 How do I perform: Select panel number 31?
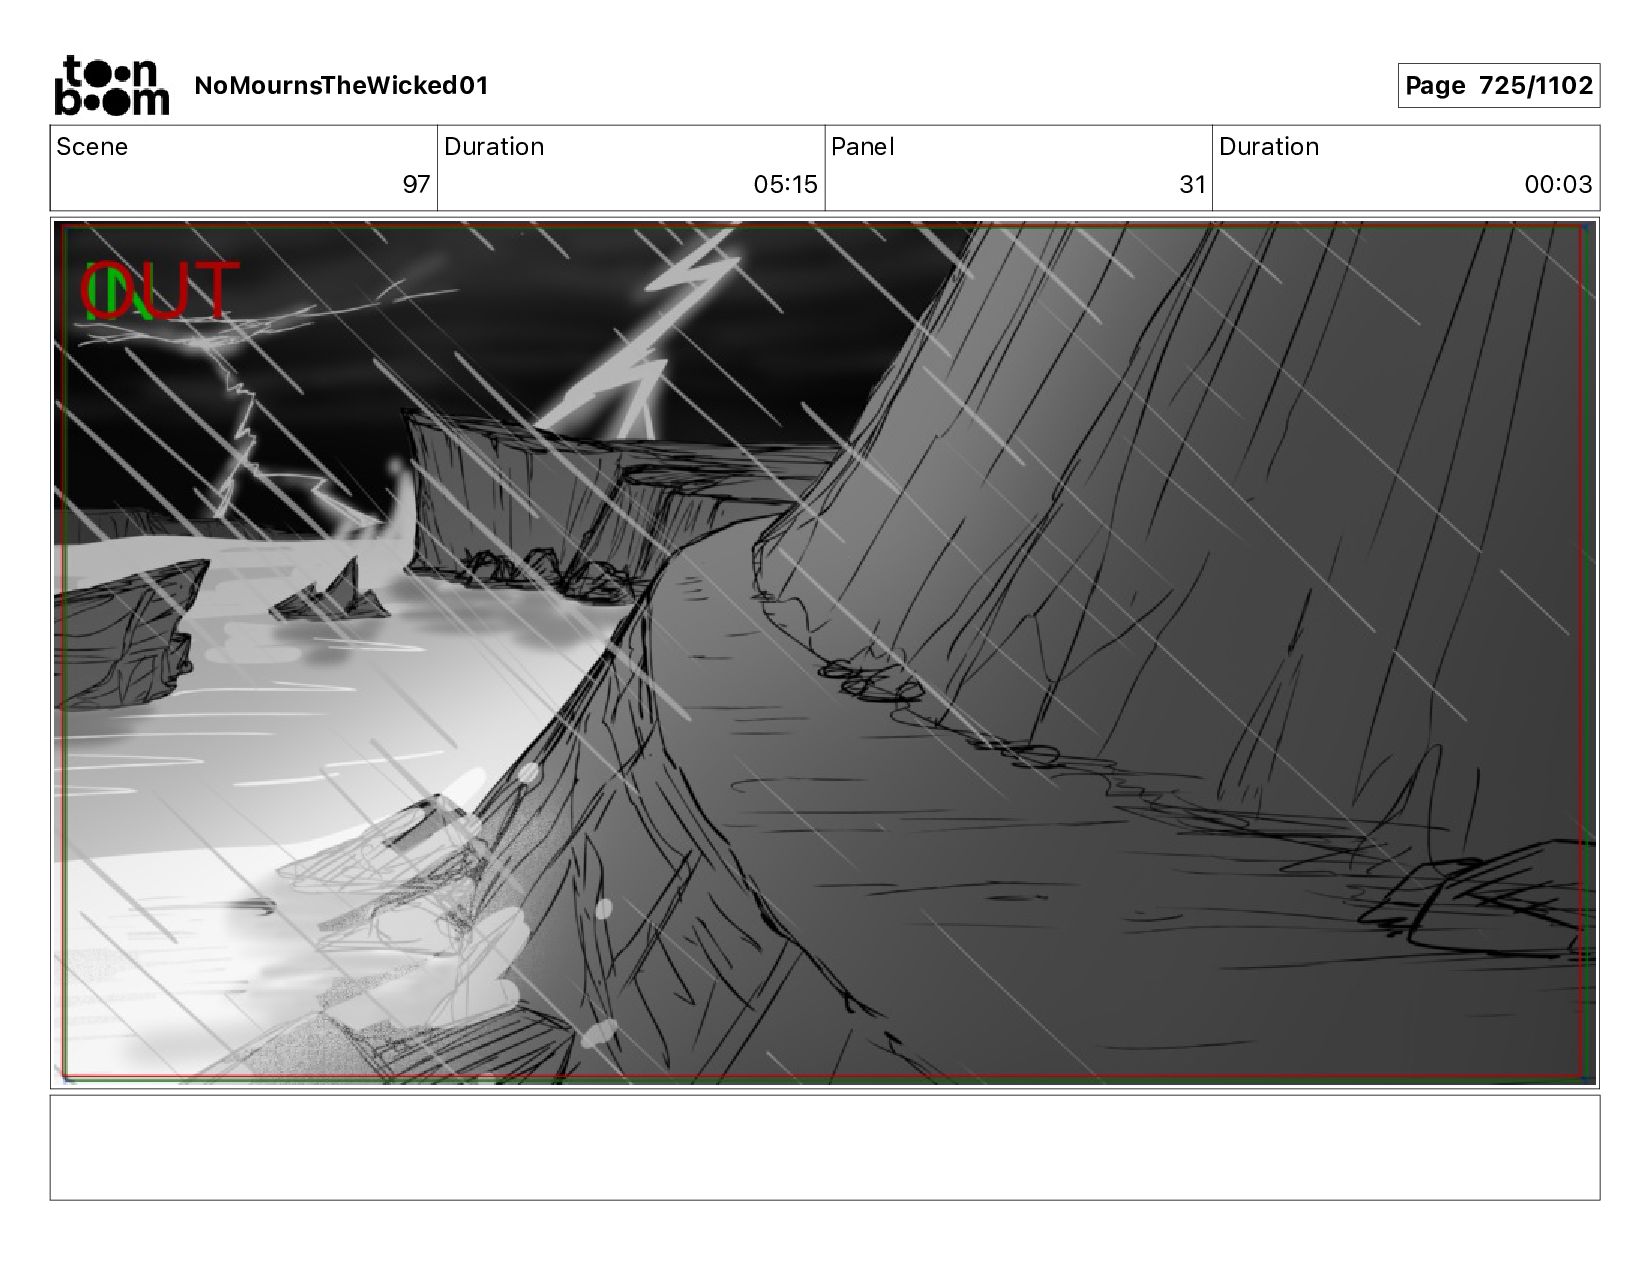pos(1192,184)
